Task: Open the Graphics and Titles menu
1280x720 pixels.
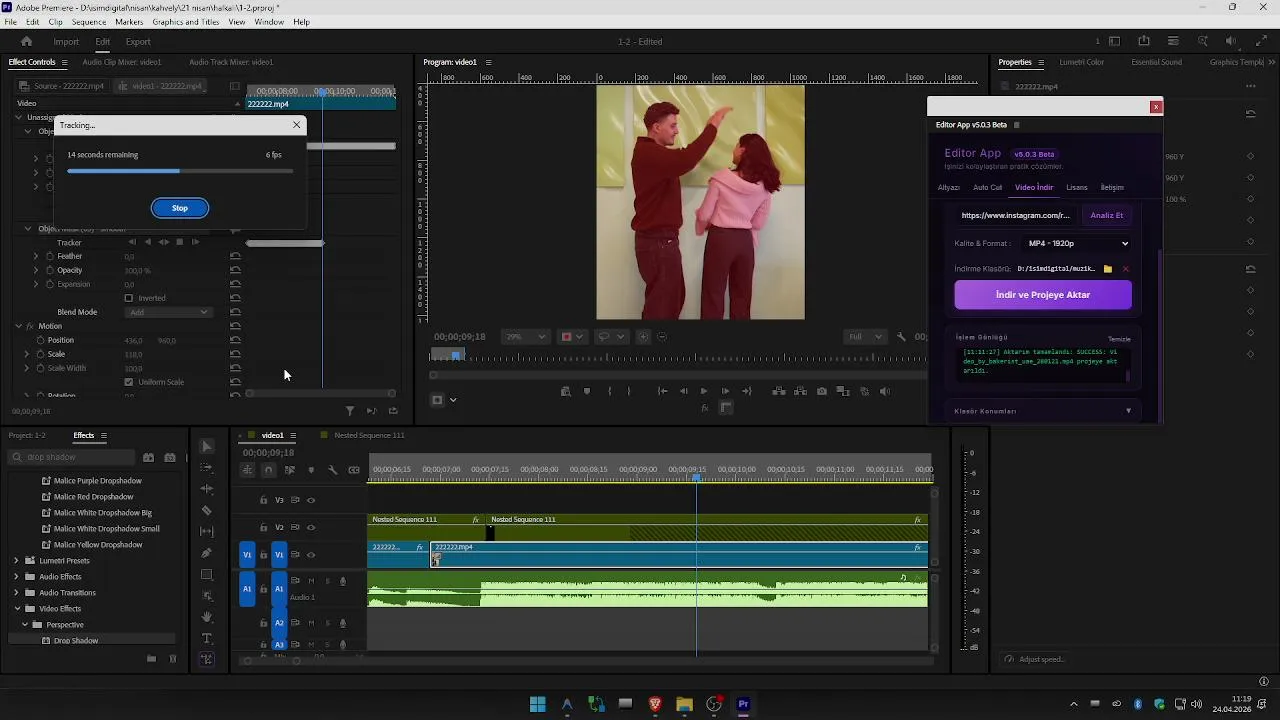Action: pos(186,22)
